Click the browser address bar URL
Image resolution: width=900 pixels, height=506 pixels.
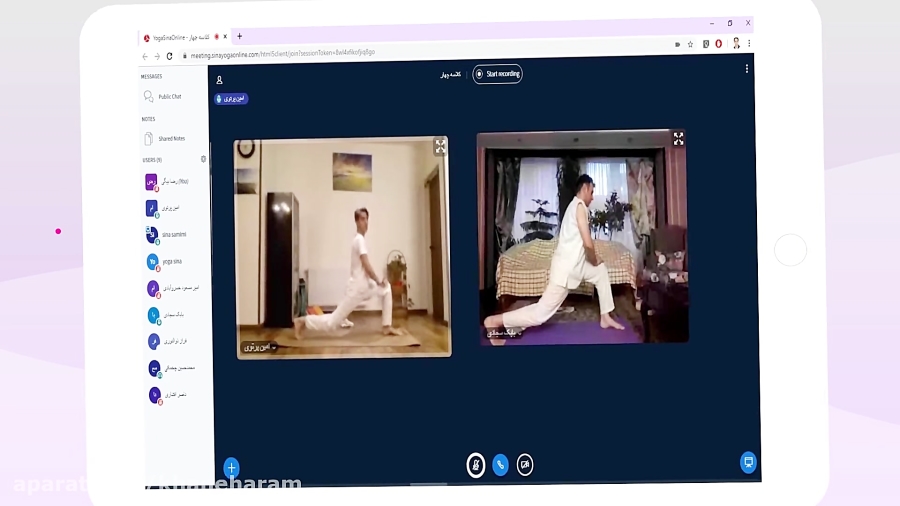coord(282,54)
